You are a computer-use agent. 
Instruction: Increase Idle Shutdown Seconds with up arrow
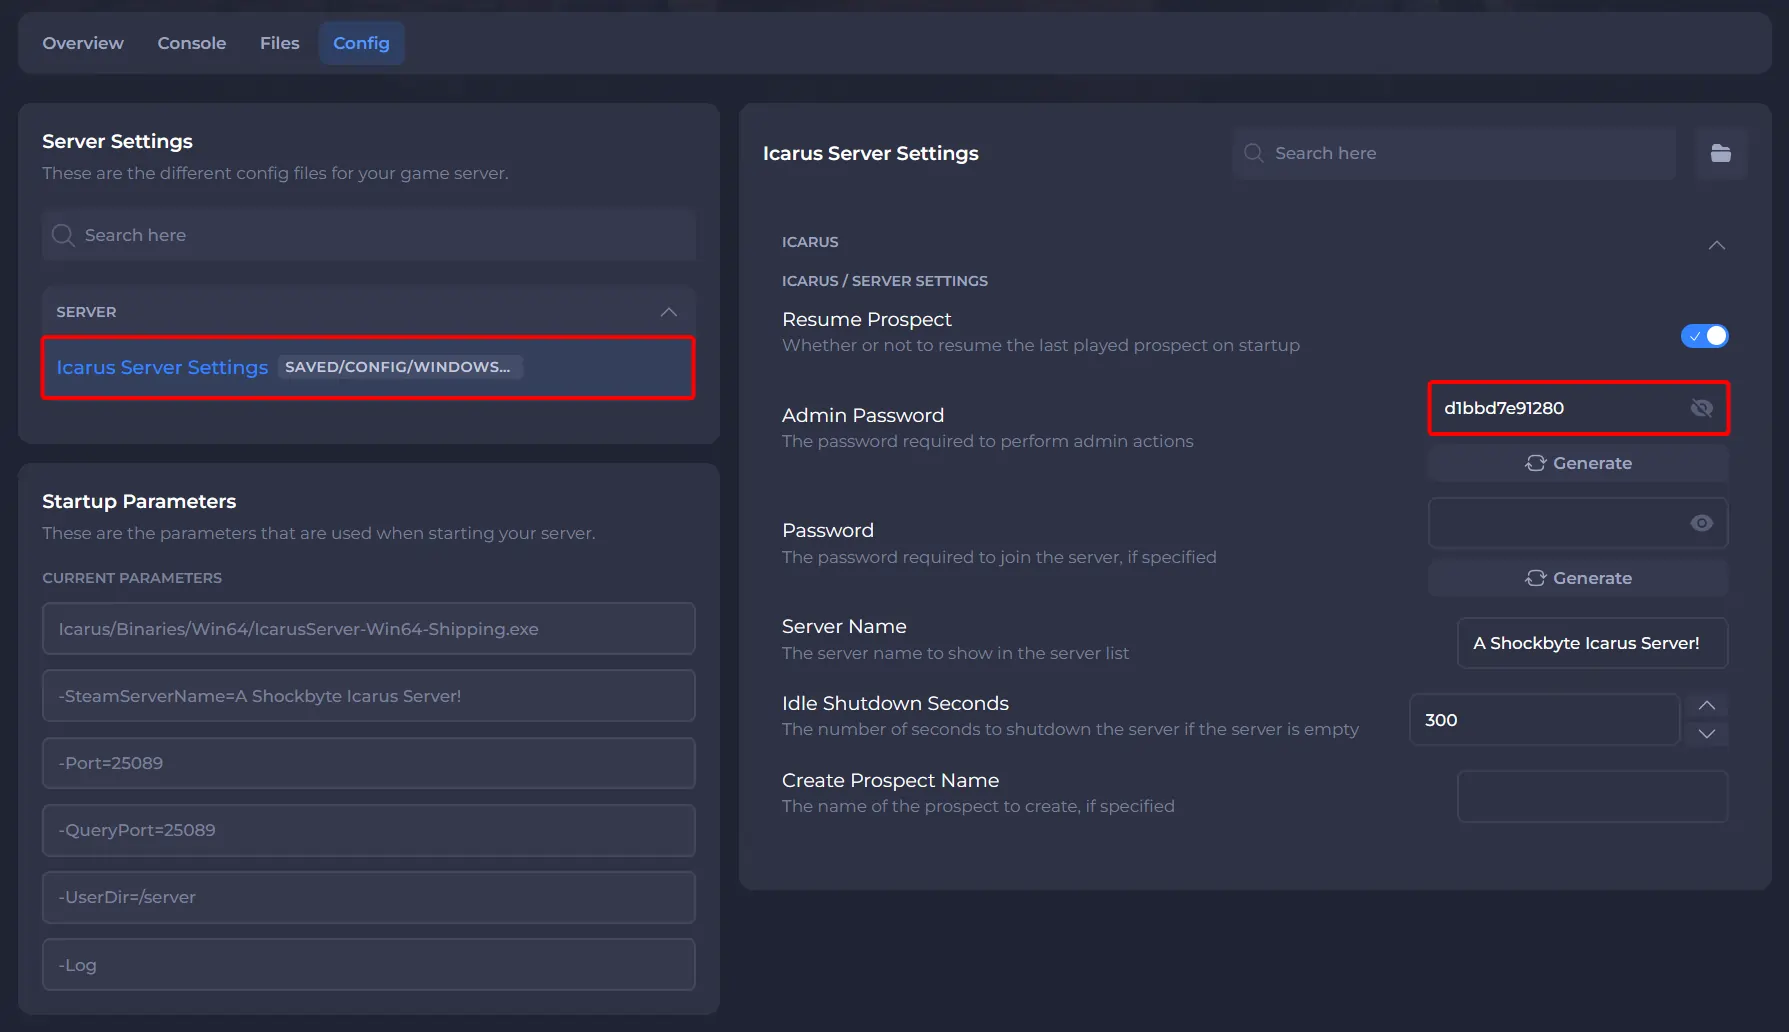[x=1706, y=706]
